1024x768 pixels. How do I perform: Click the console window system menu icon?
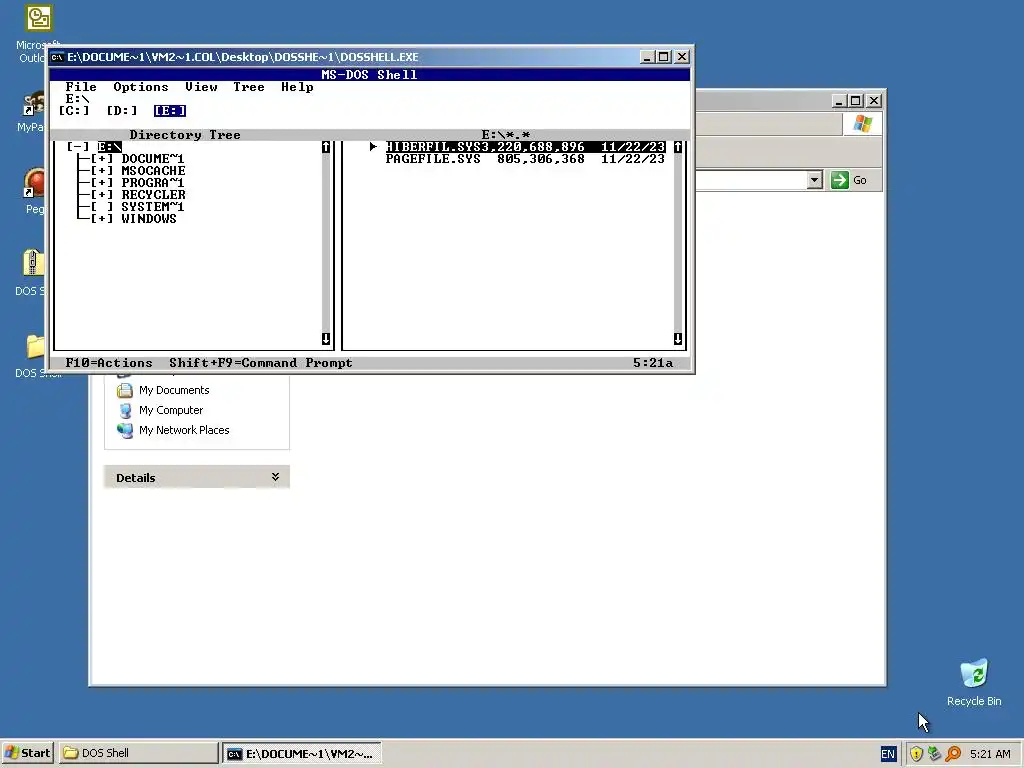57,57
